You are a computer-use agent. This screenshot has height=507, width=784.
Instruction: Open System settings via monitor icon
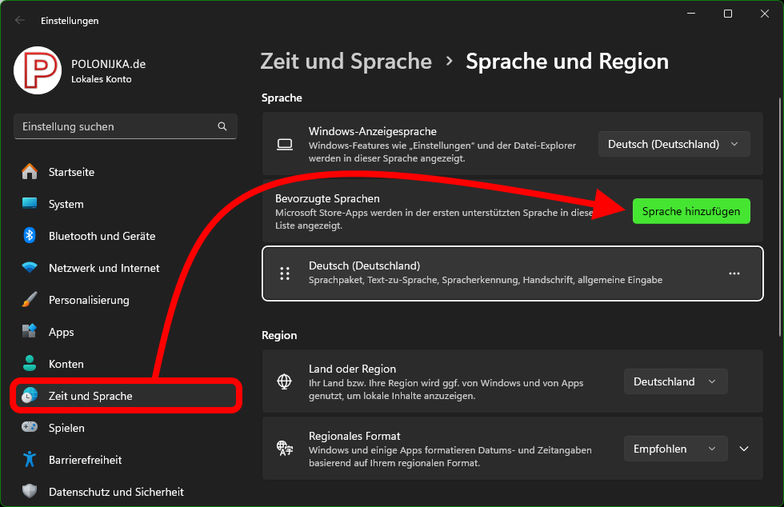tap(30, 204)
